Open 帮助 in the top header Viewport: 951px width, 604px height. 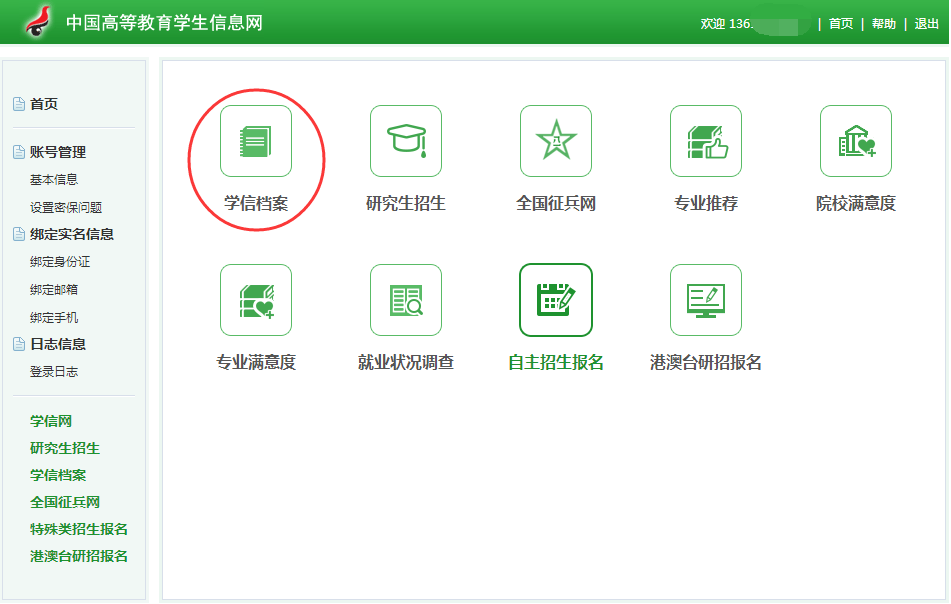tap(884, 24)
